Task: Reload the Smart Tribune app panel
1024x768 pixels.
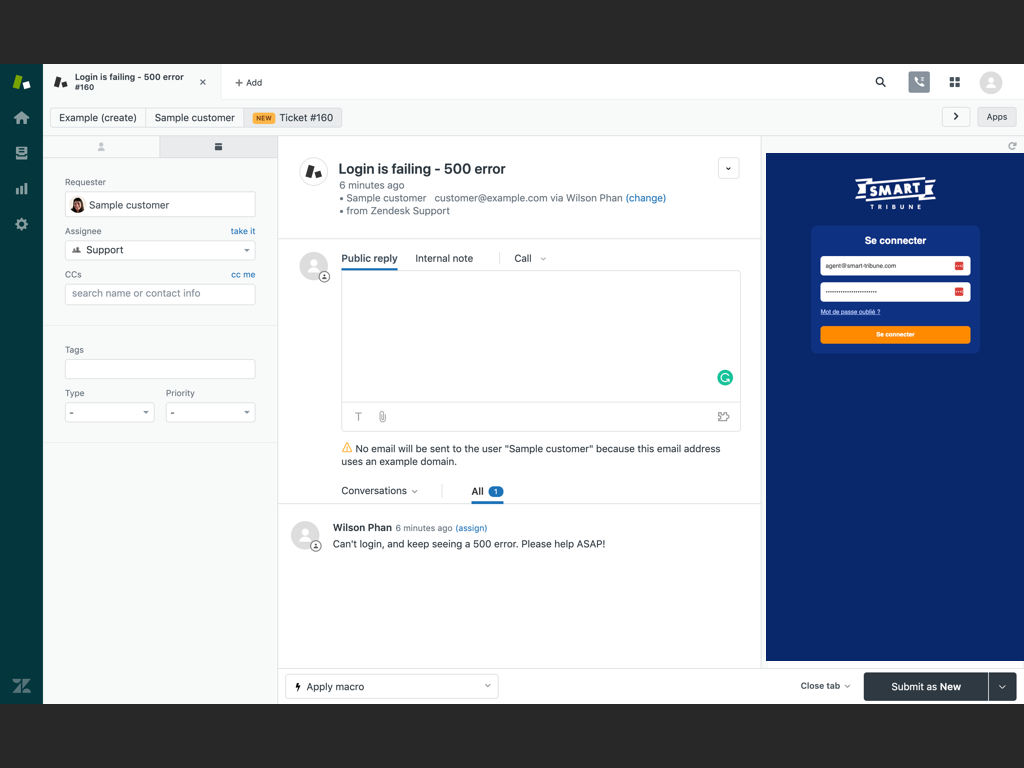Action: 1012,146
